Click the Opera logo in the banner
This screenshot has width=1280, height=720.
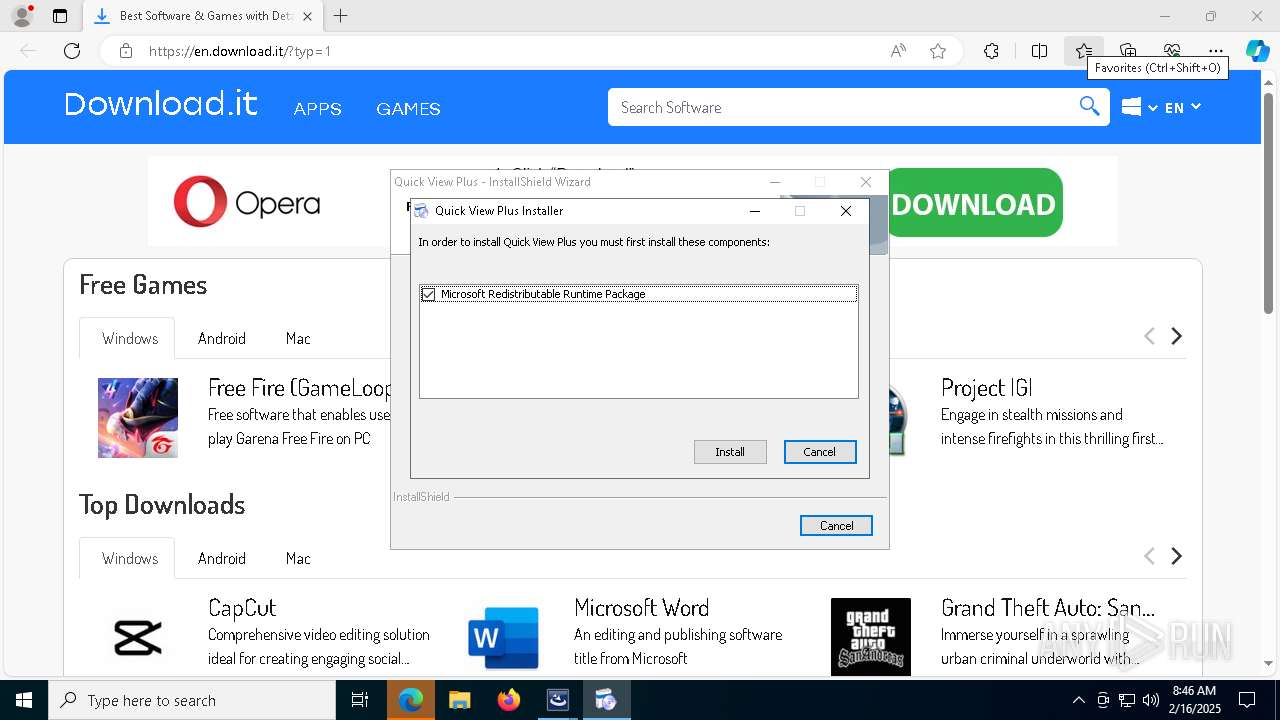click(247, 203)
